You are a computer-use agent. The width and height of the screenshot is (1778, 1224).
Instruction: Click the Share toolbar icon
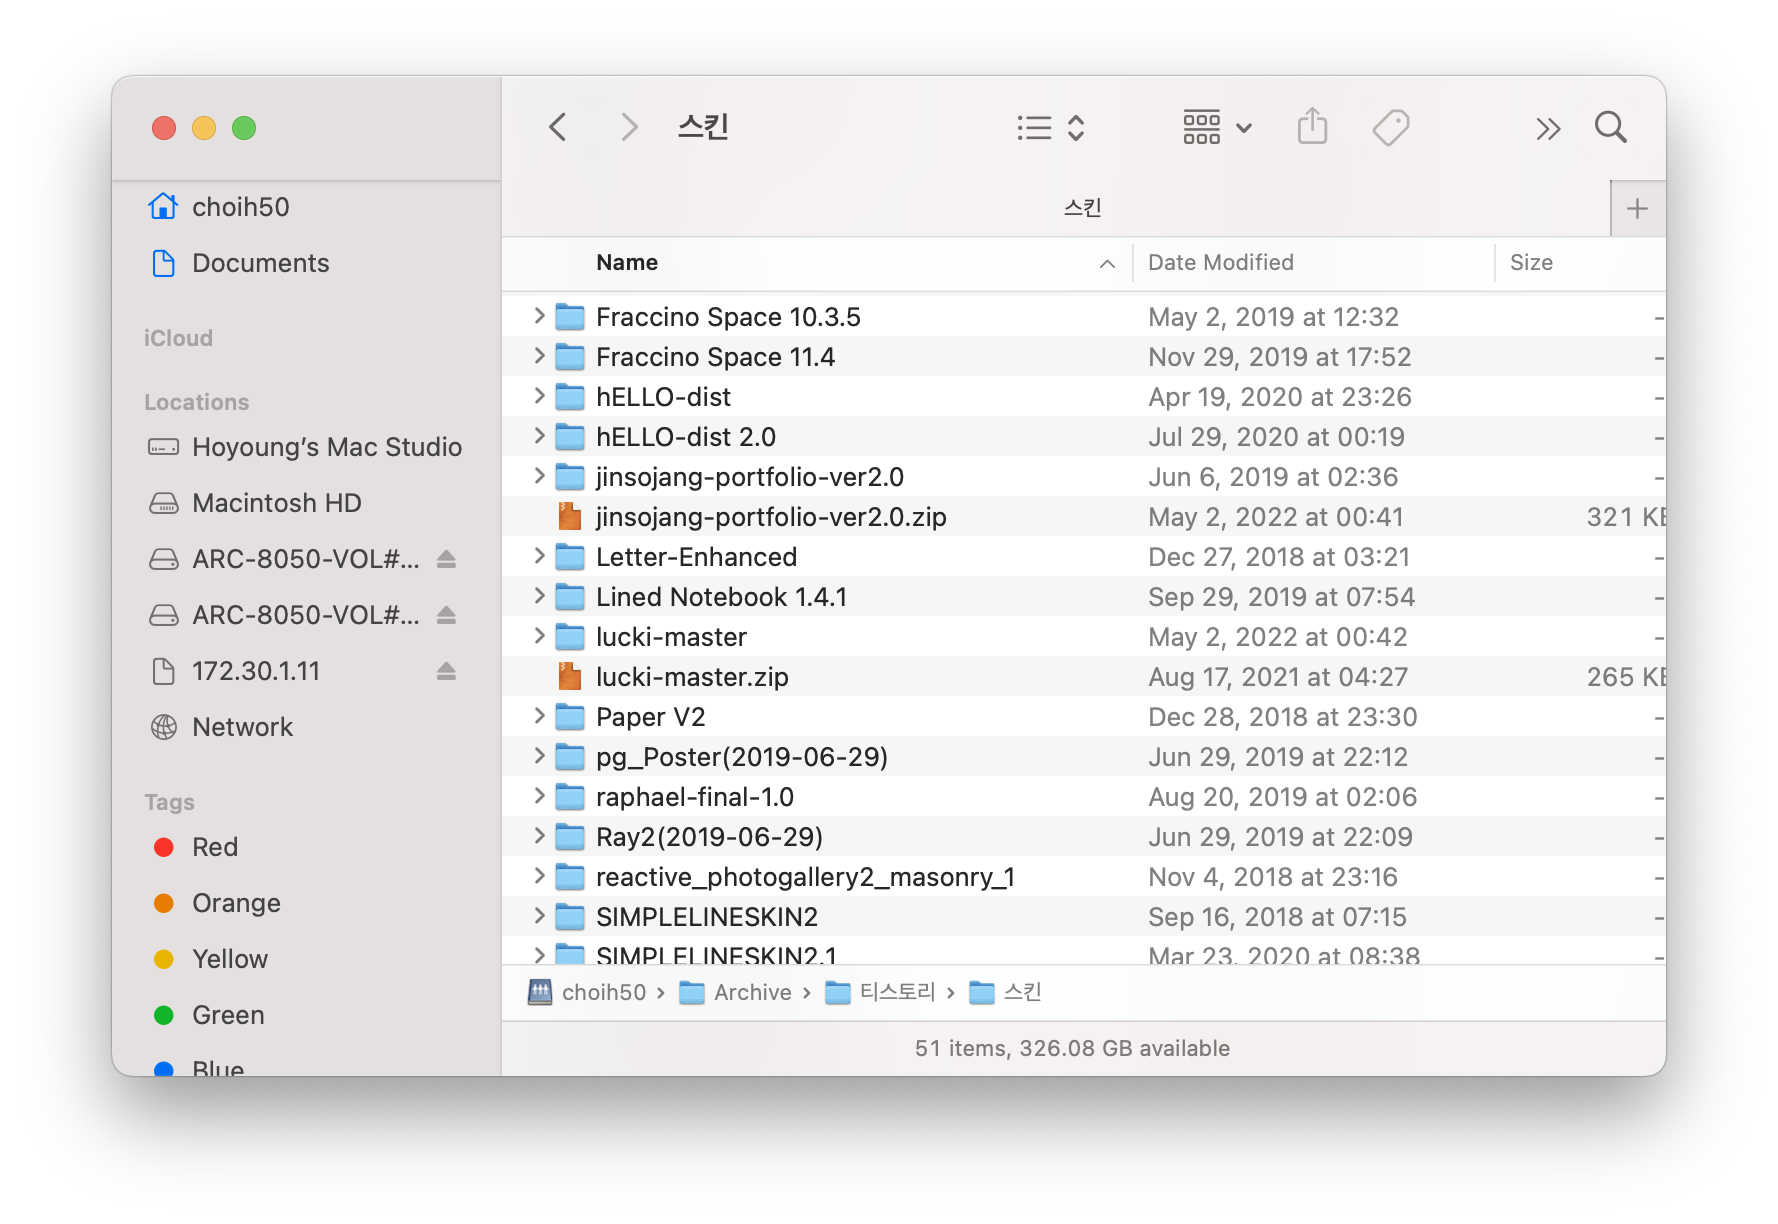tap(1312, 127)
